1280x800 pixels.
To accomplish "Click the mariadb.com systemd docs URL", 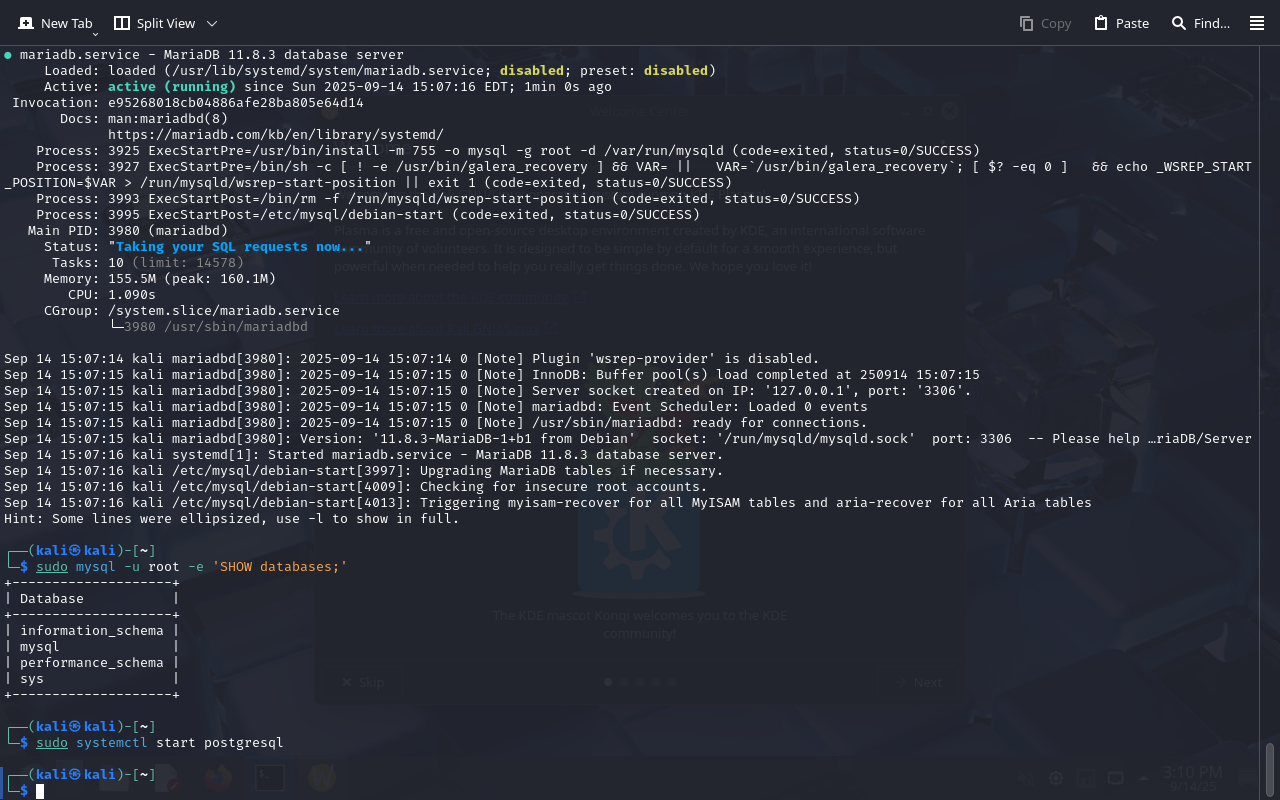I will click(276, 134).
